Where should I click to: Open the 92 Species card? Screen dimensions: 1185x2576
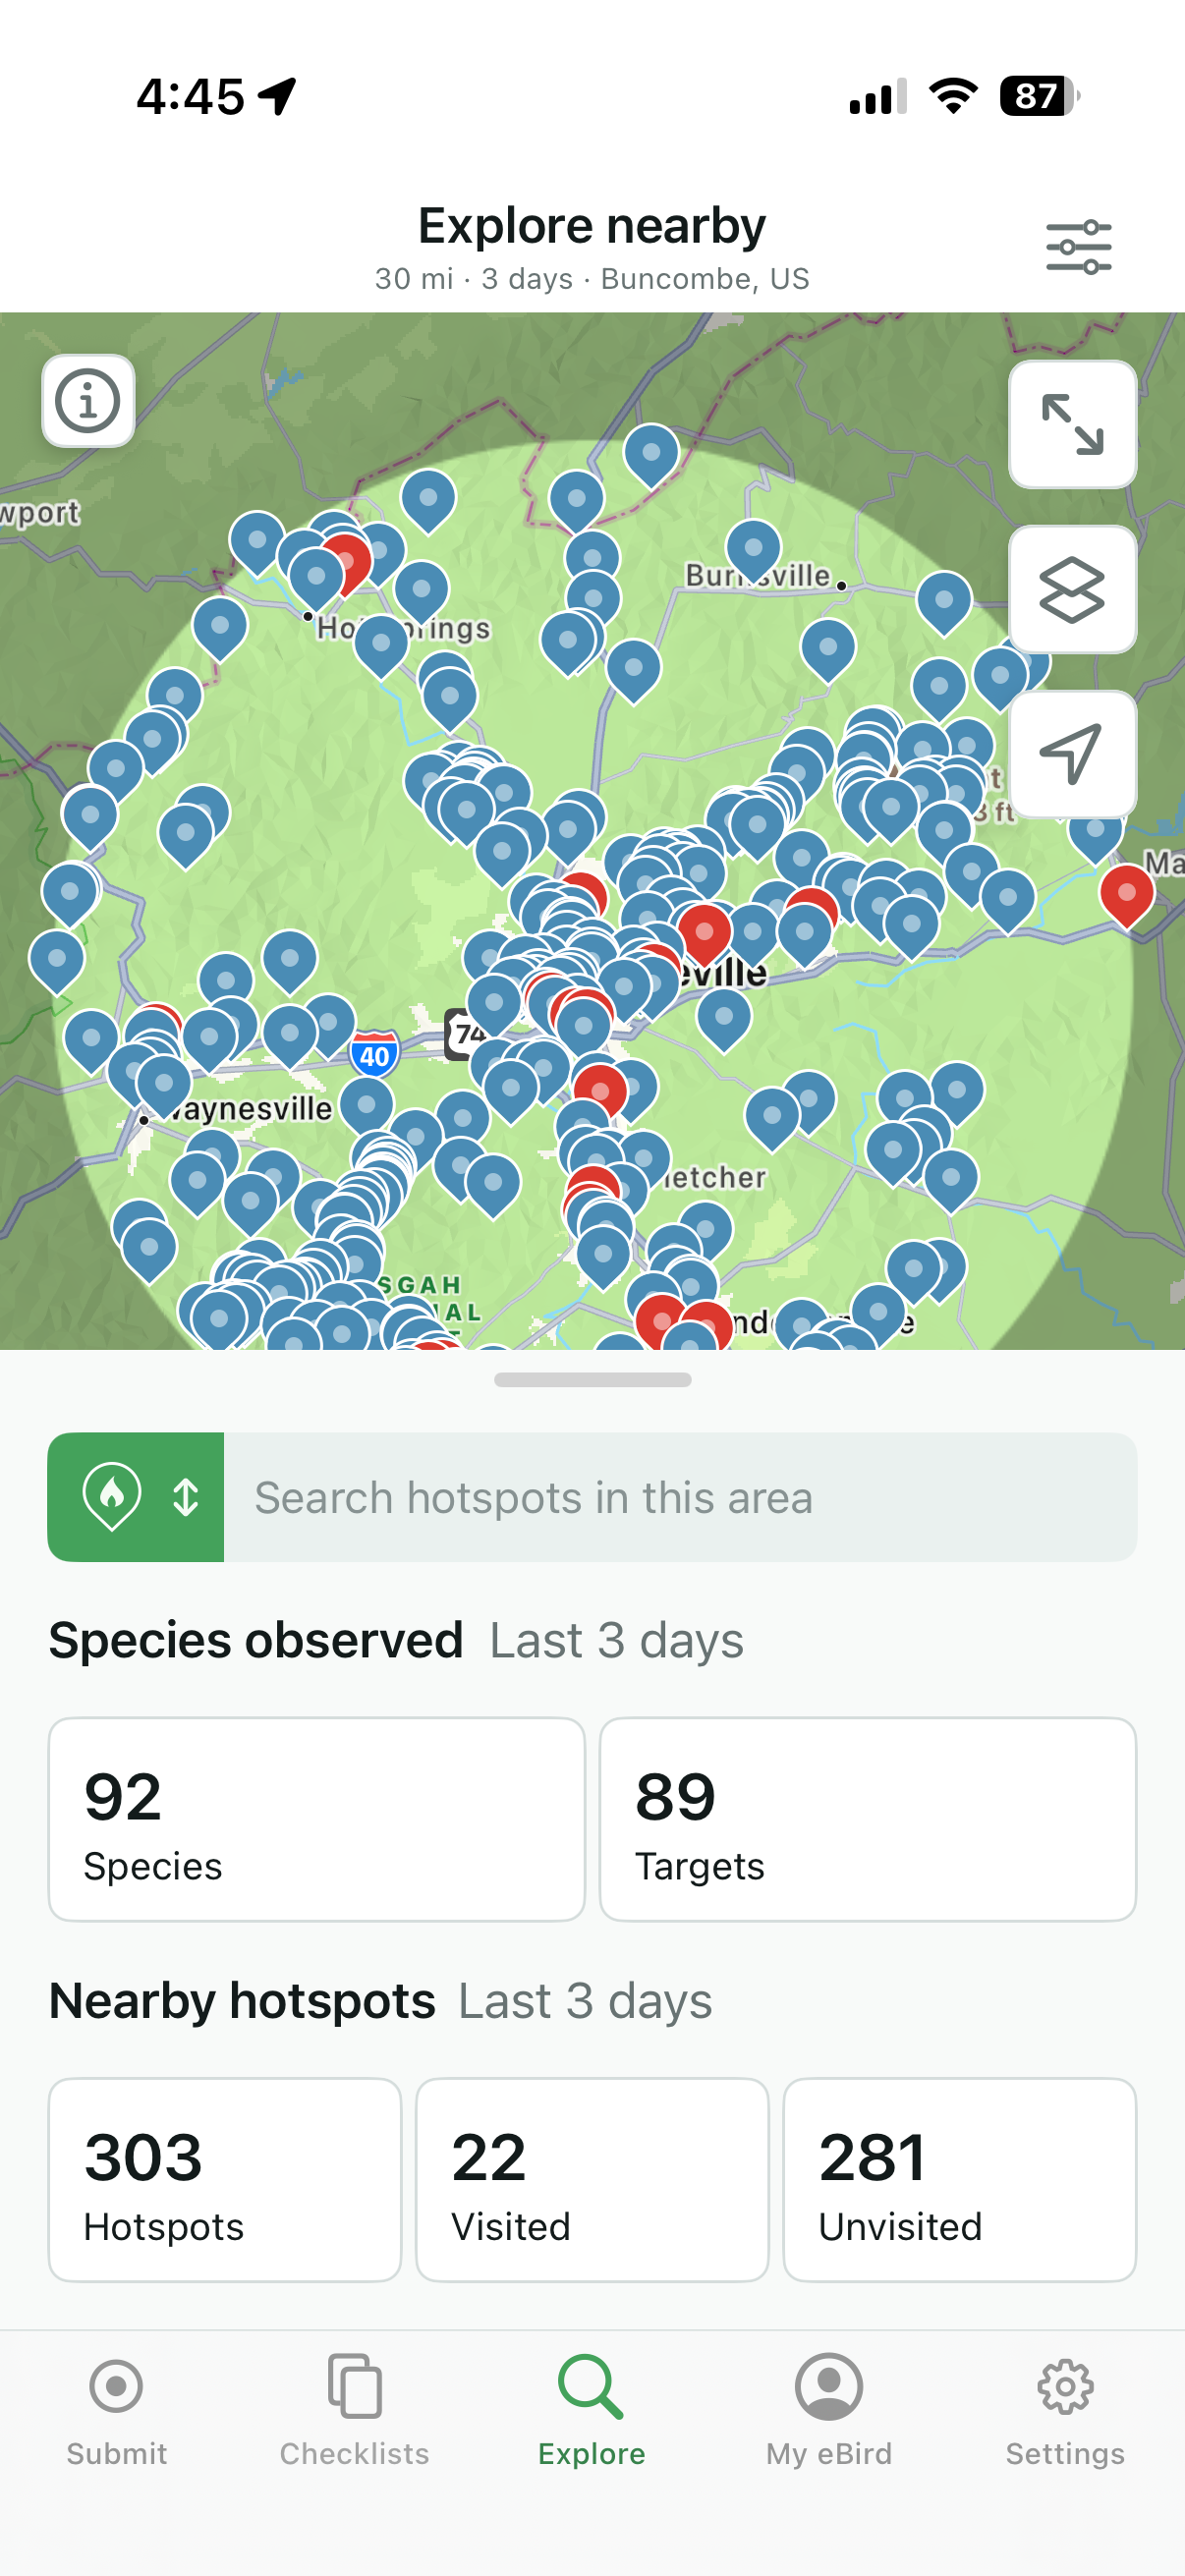coord(316,1819)
